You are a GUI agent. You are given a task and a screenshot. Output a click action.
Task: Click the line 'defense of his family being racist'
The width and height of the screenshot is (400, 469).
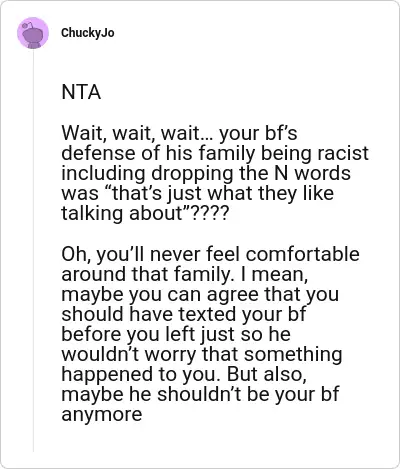coord(215,153)
